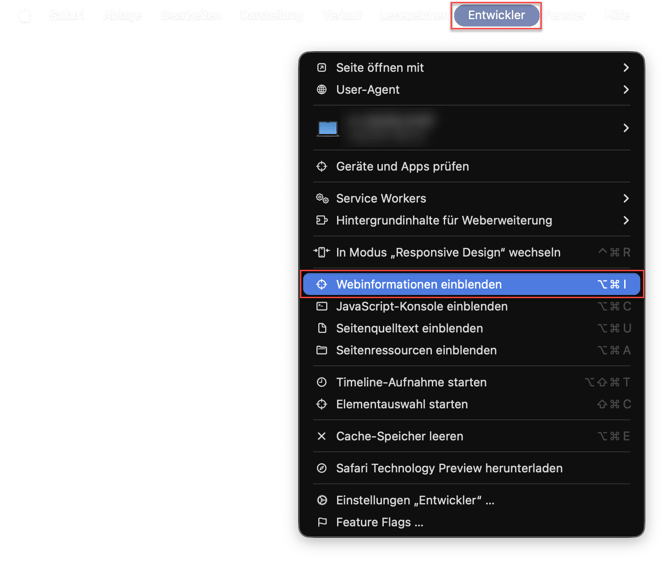Click the compass icon for Safari Technology Preview
This screenshot has height=562, width=670.
tap(322, 468)
